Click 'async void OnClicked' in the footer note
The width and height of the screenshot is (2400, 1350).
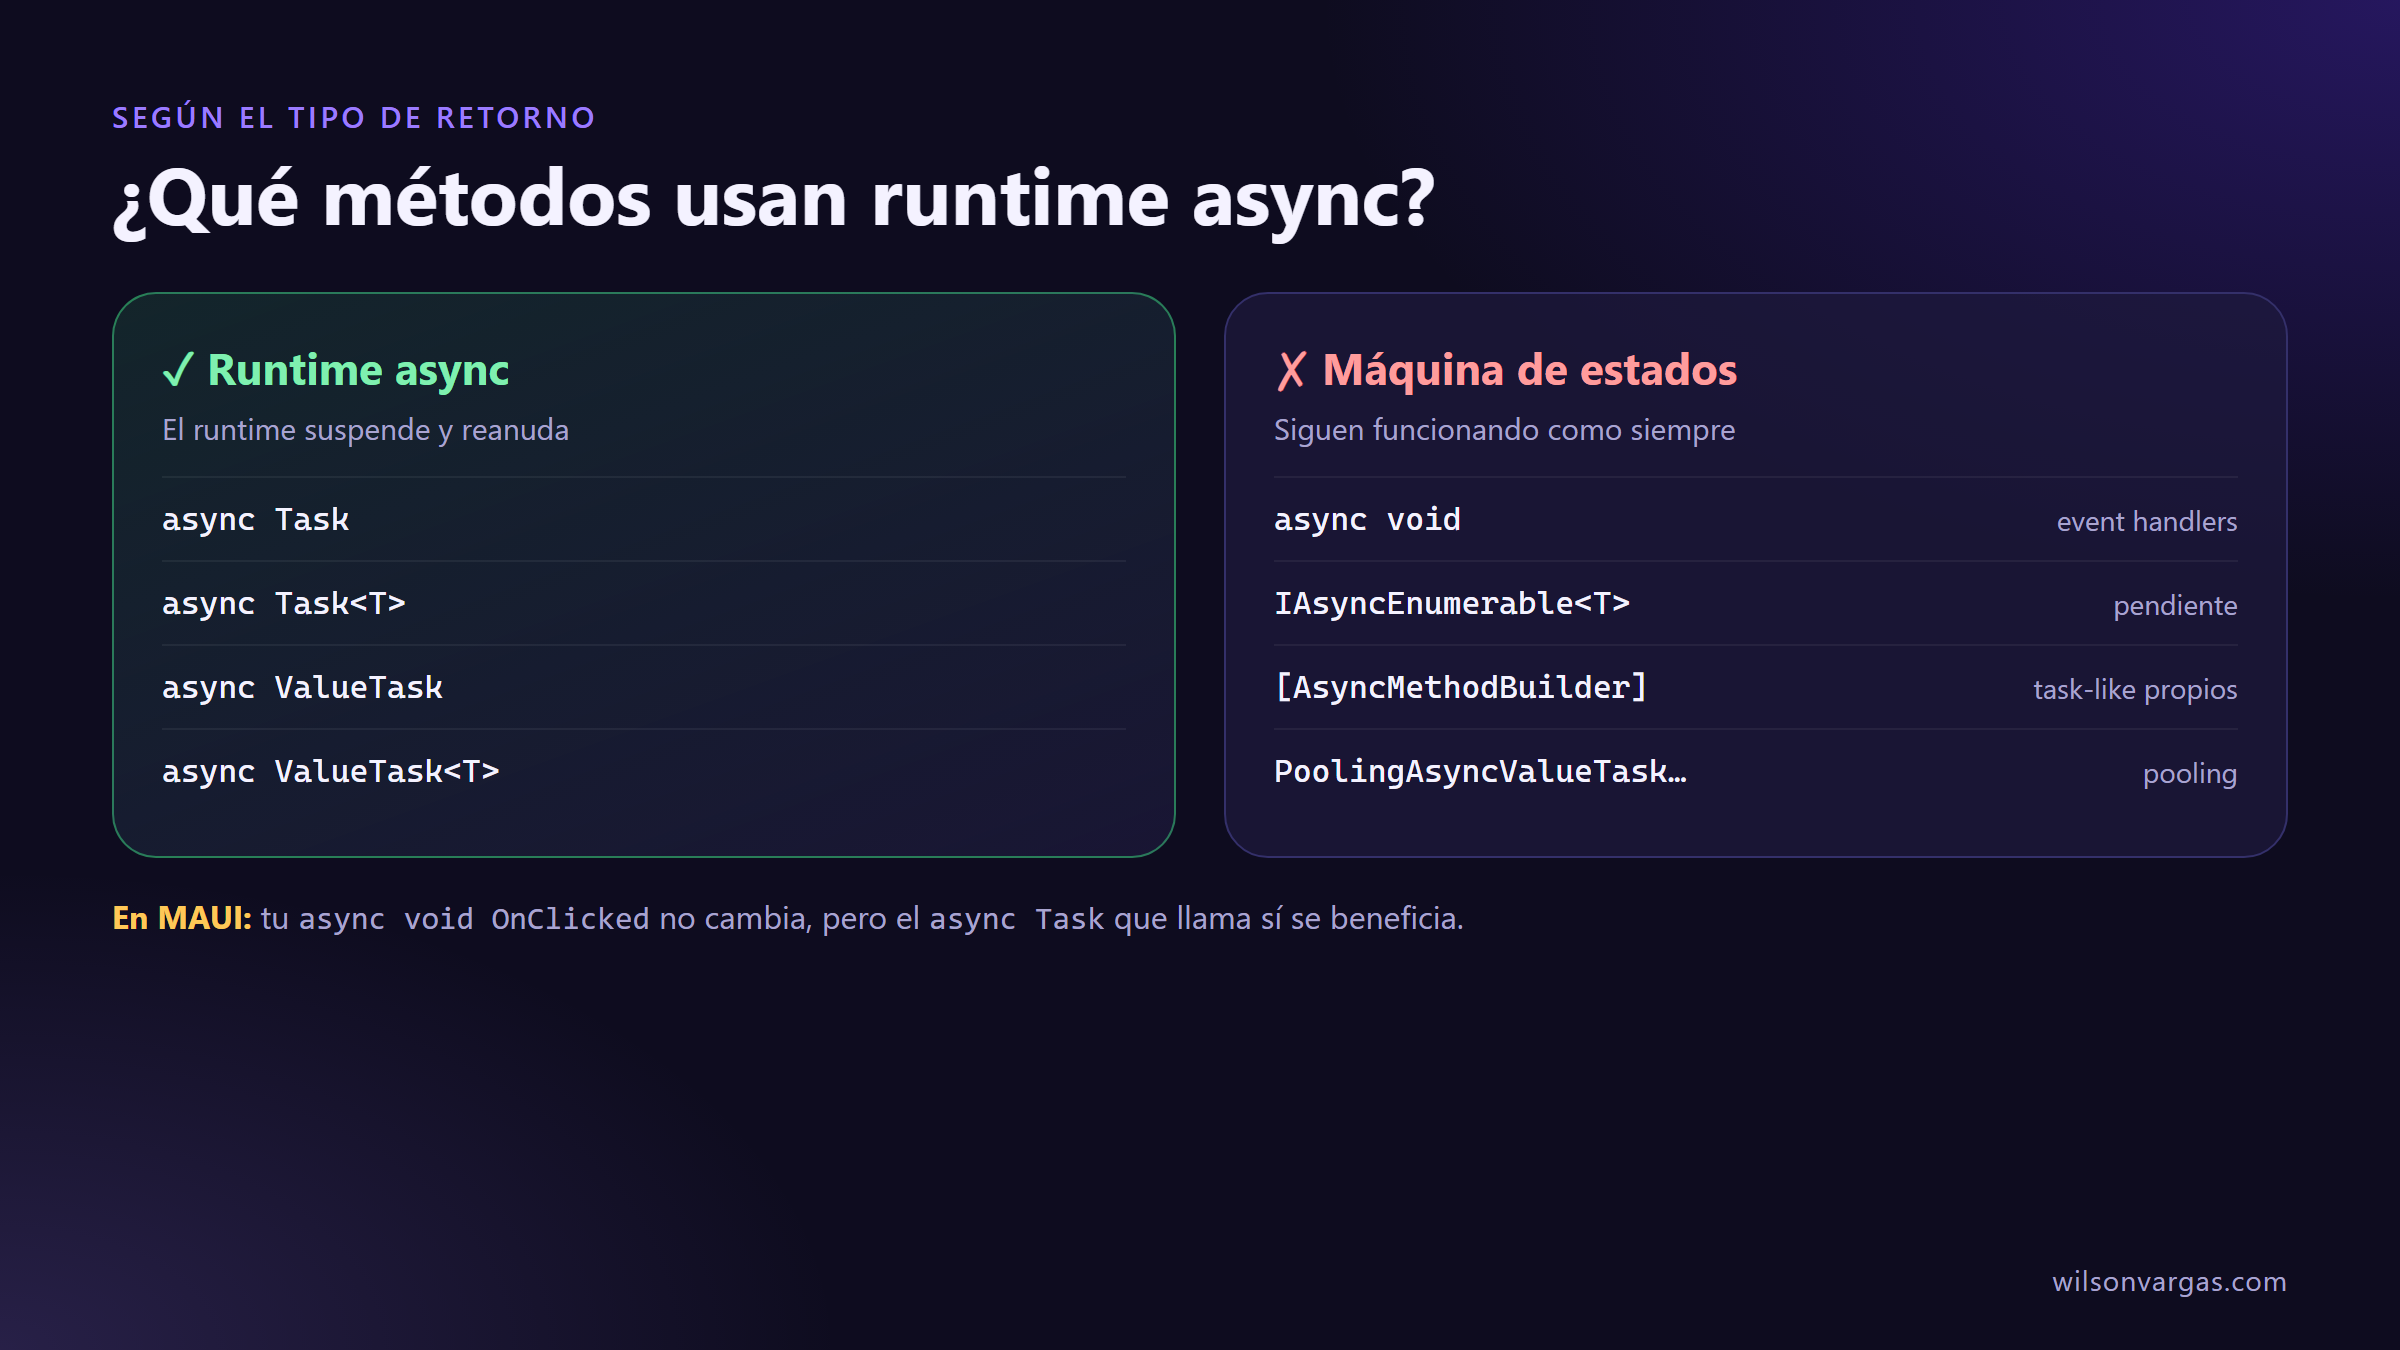(474, 919)
